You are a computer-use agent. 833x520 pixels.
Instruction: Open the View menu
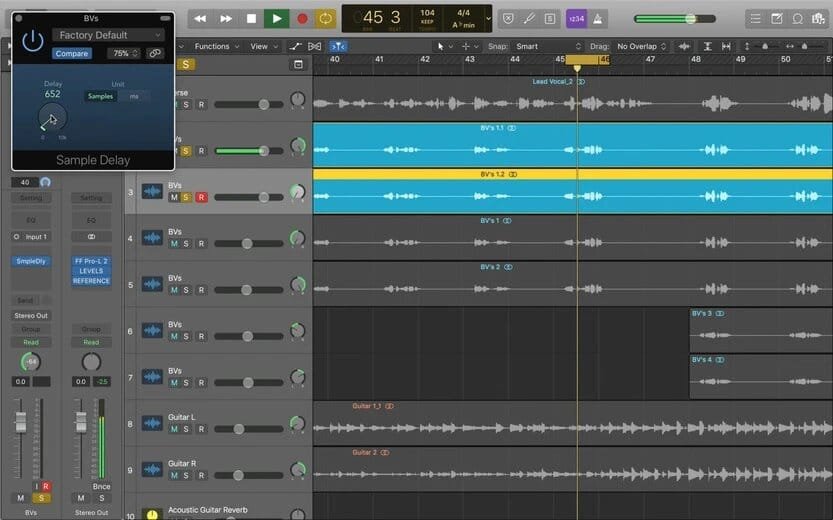pyautogui.click(x=264, y=47)
